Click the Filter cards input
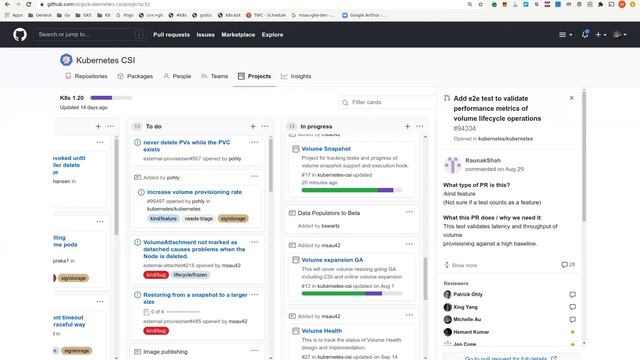Viewport: 640px width, 360px height. [387, 102]
